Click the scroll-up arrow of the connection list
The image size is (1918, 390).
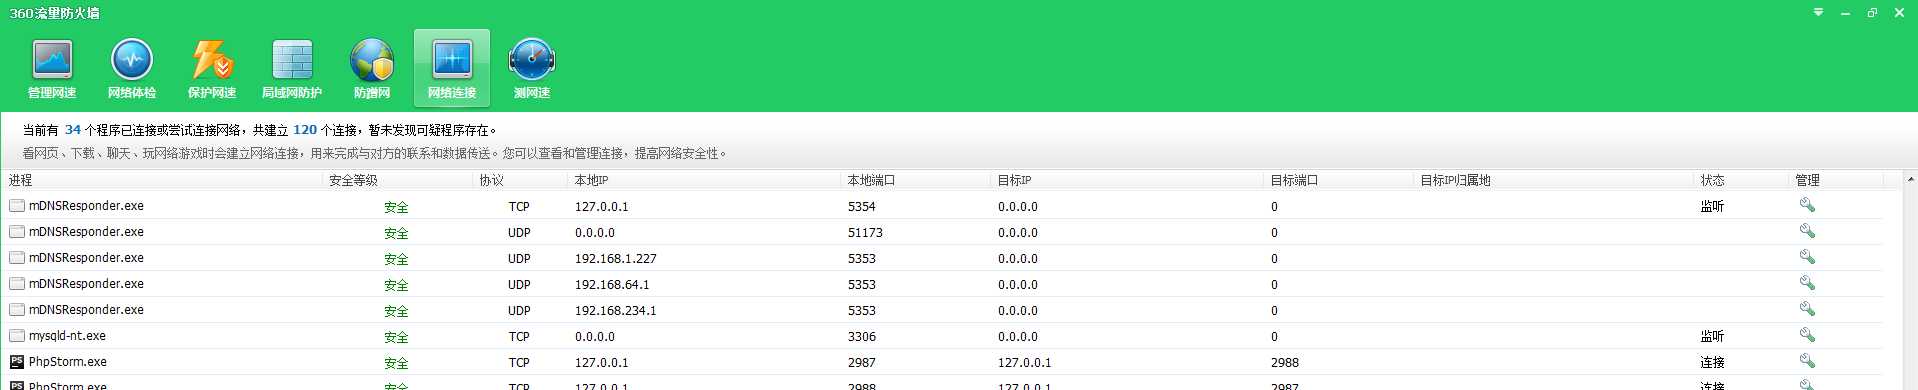pyautogui.click(x=1910, y=180)
